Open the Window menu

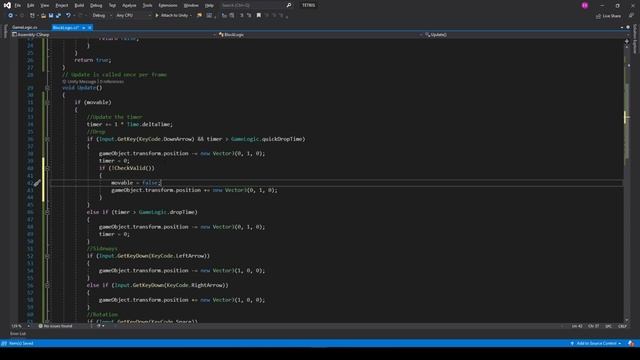191,5
